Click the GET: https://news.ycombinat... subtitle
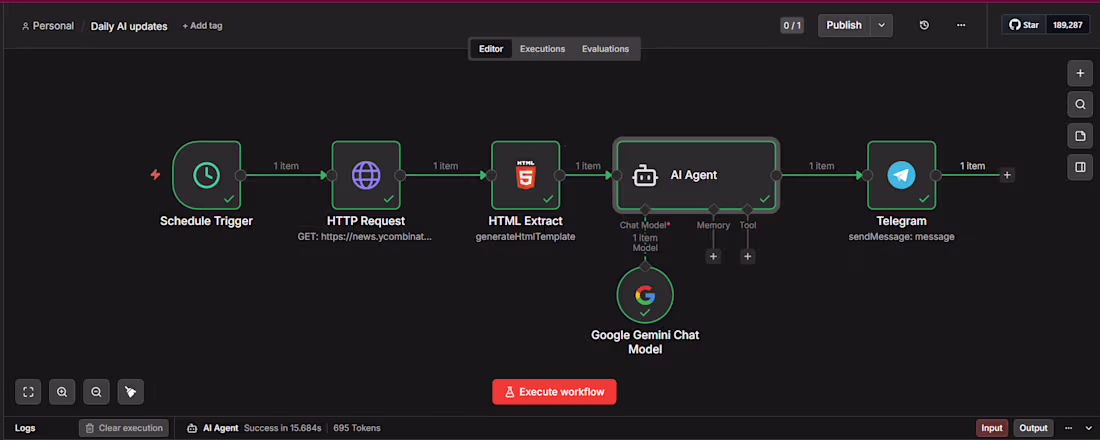This screenshot has height=440, width=1100. (365, 236)
